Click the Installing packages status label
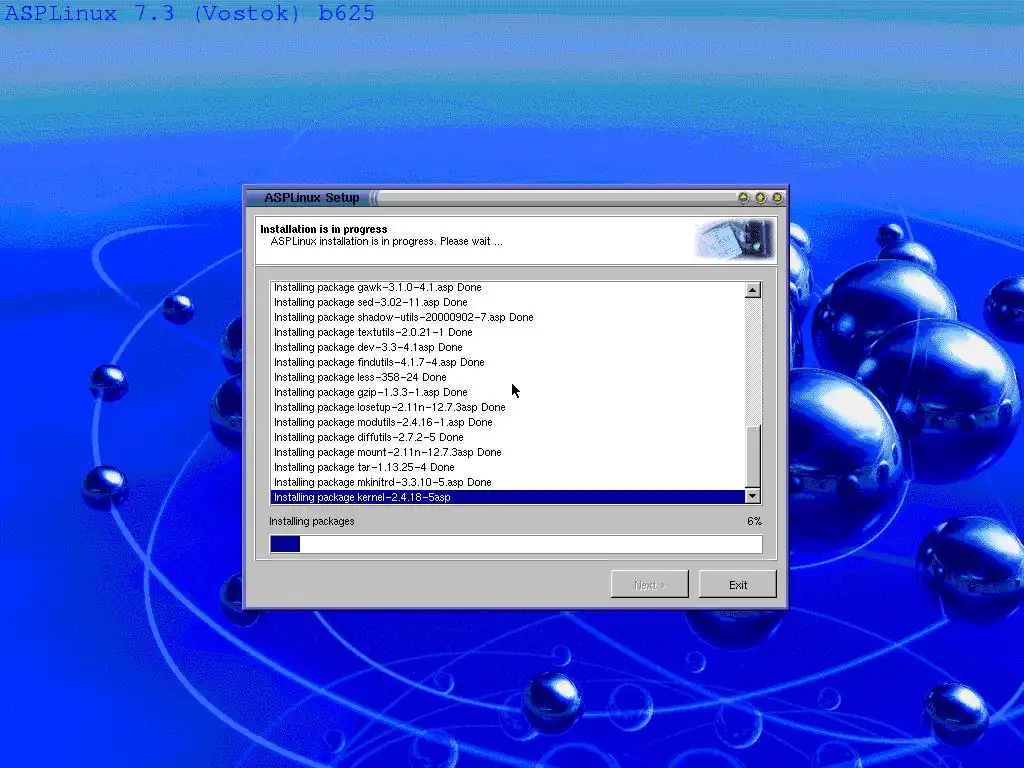Image resolution: width=1024 pixels, height=768 pixels. (312, 521)
